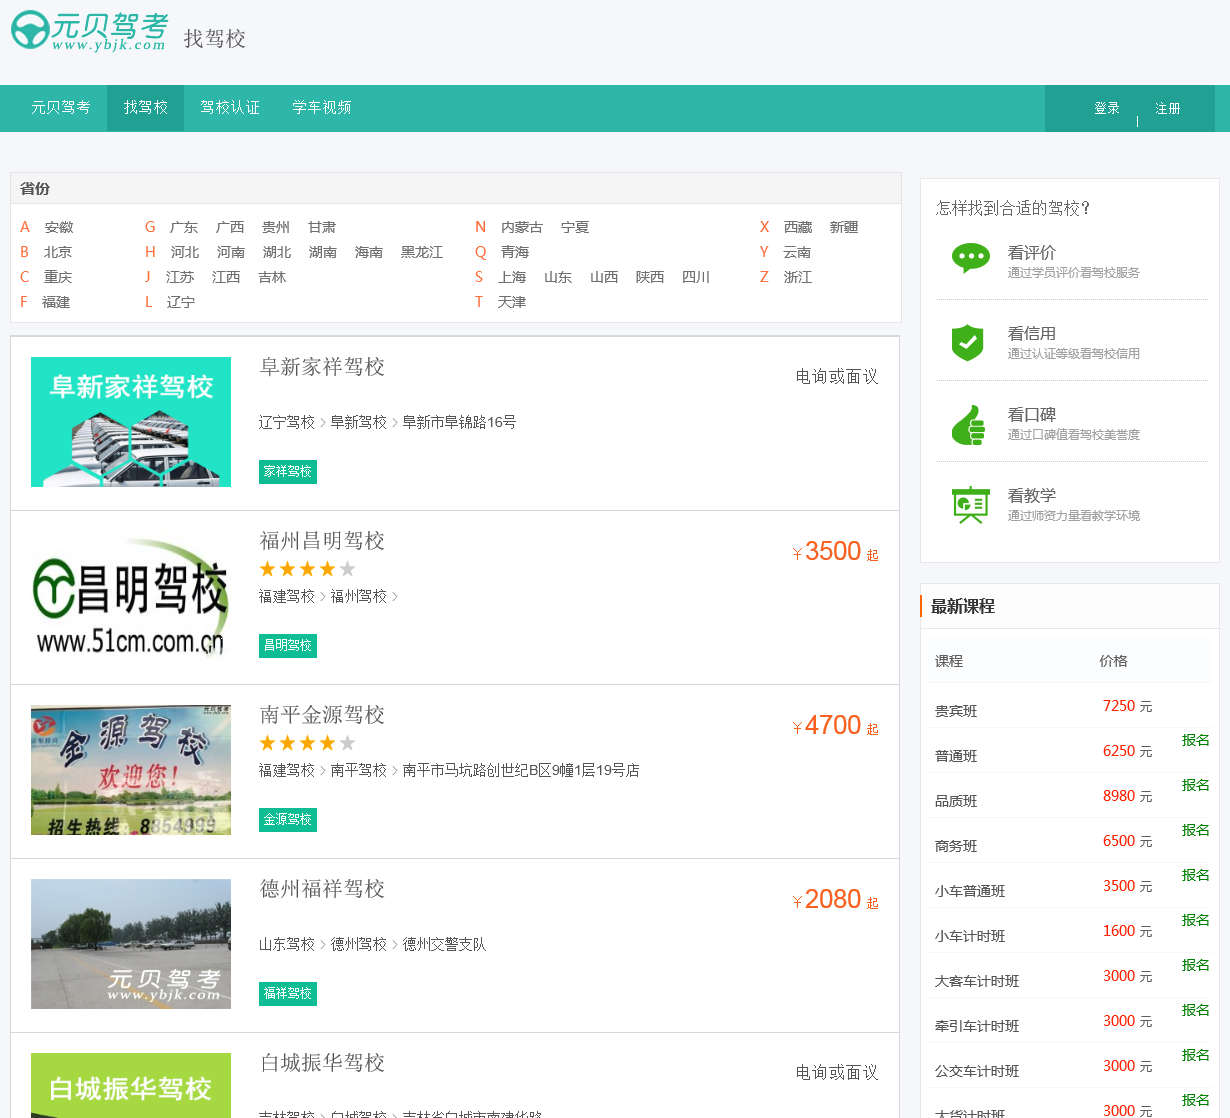Click 报名 next to 小车普通班
This screenshot has width=1230, height=1118.
pos(1196,875)
